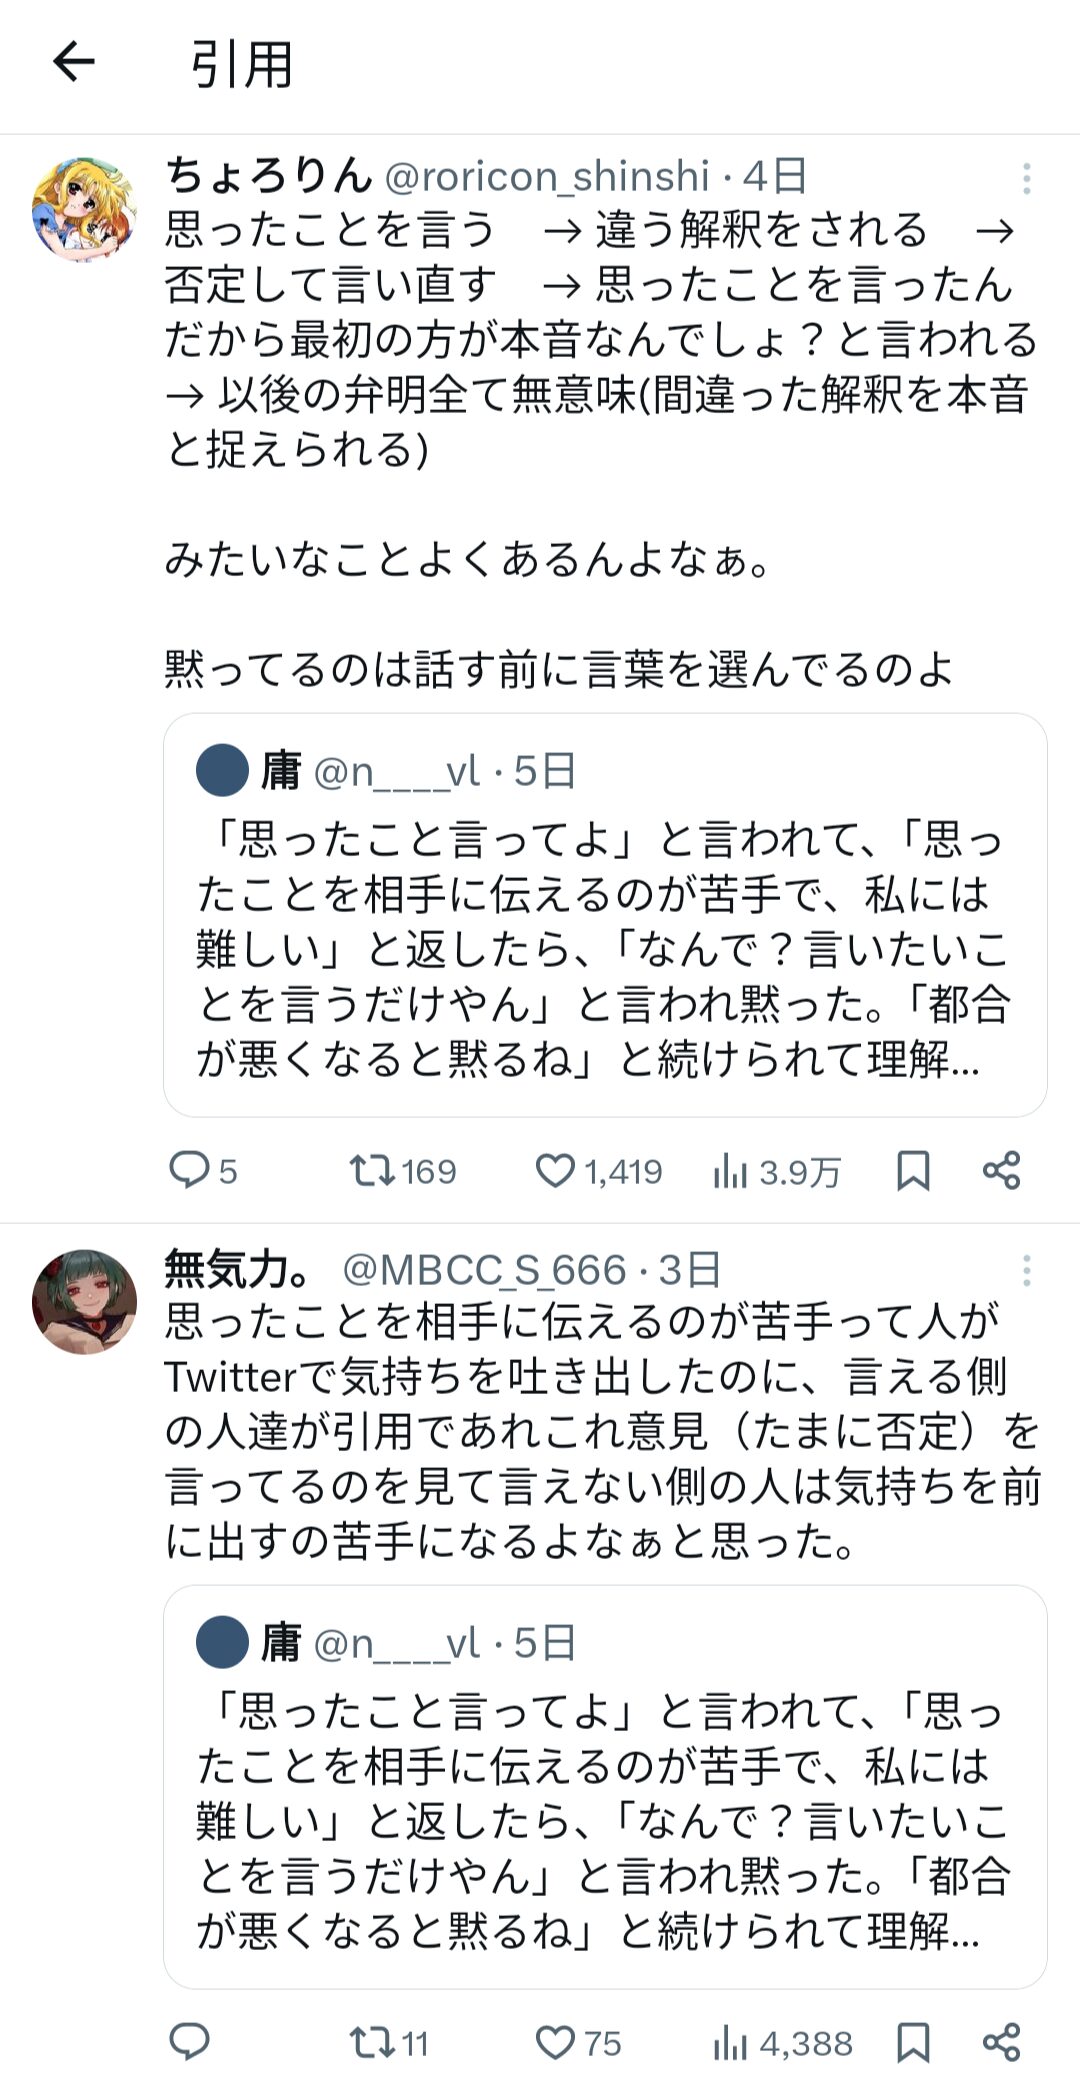1080x2094 pixels.
Task: Open ちょろりん's profile avatar
Action: point(84,209)
